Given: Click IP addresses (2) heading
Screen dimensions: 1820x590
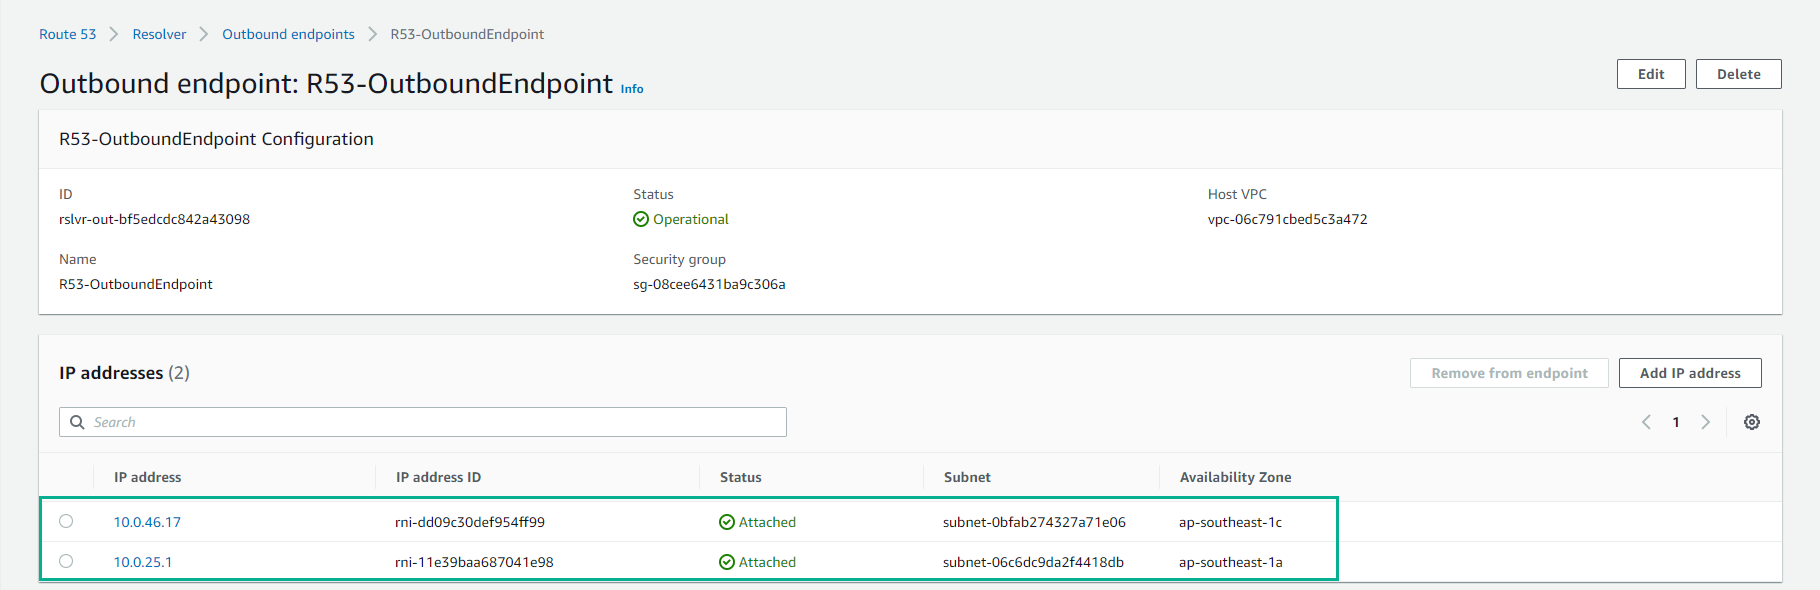Looking at the screenshot, I should pos(124,373).
